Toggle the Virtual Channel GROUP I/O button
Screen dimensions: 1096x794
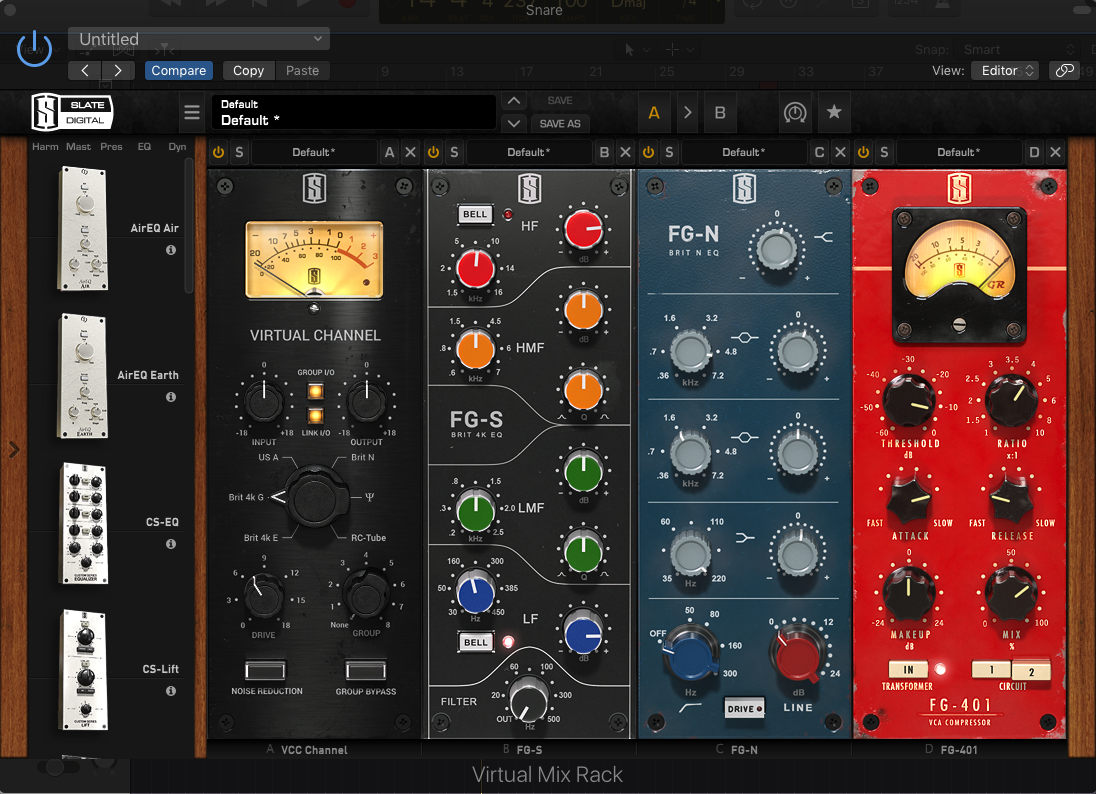316,391
